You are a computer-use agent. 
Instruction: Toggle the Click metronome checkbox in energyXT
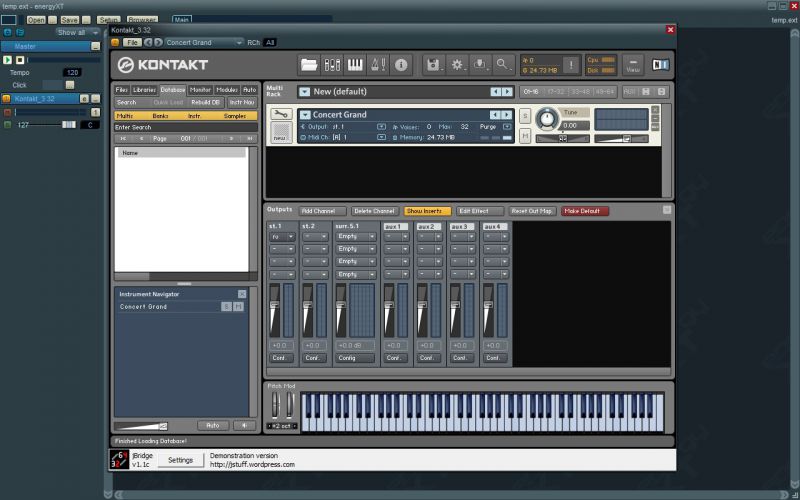[69, 85]
